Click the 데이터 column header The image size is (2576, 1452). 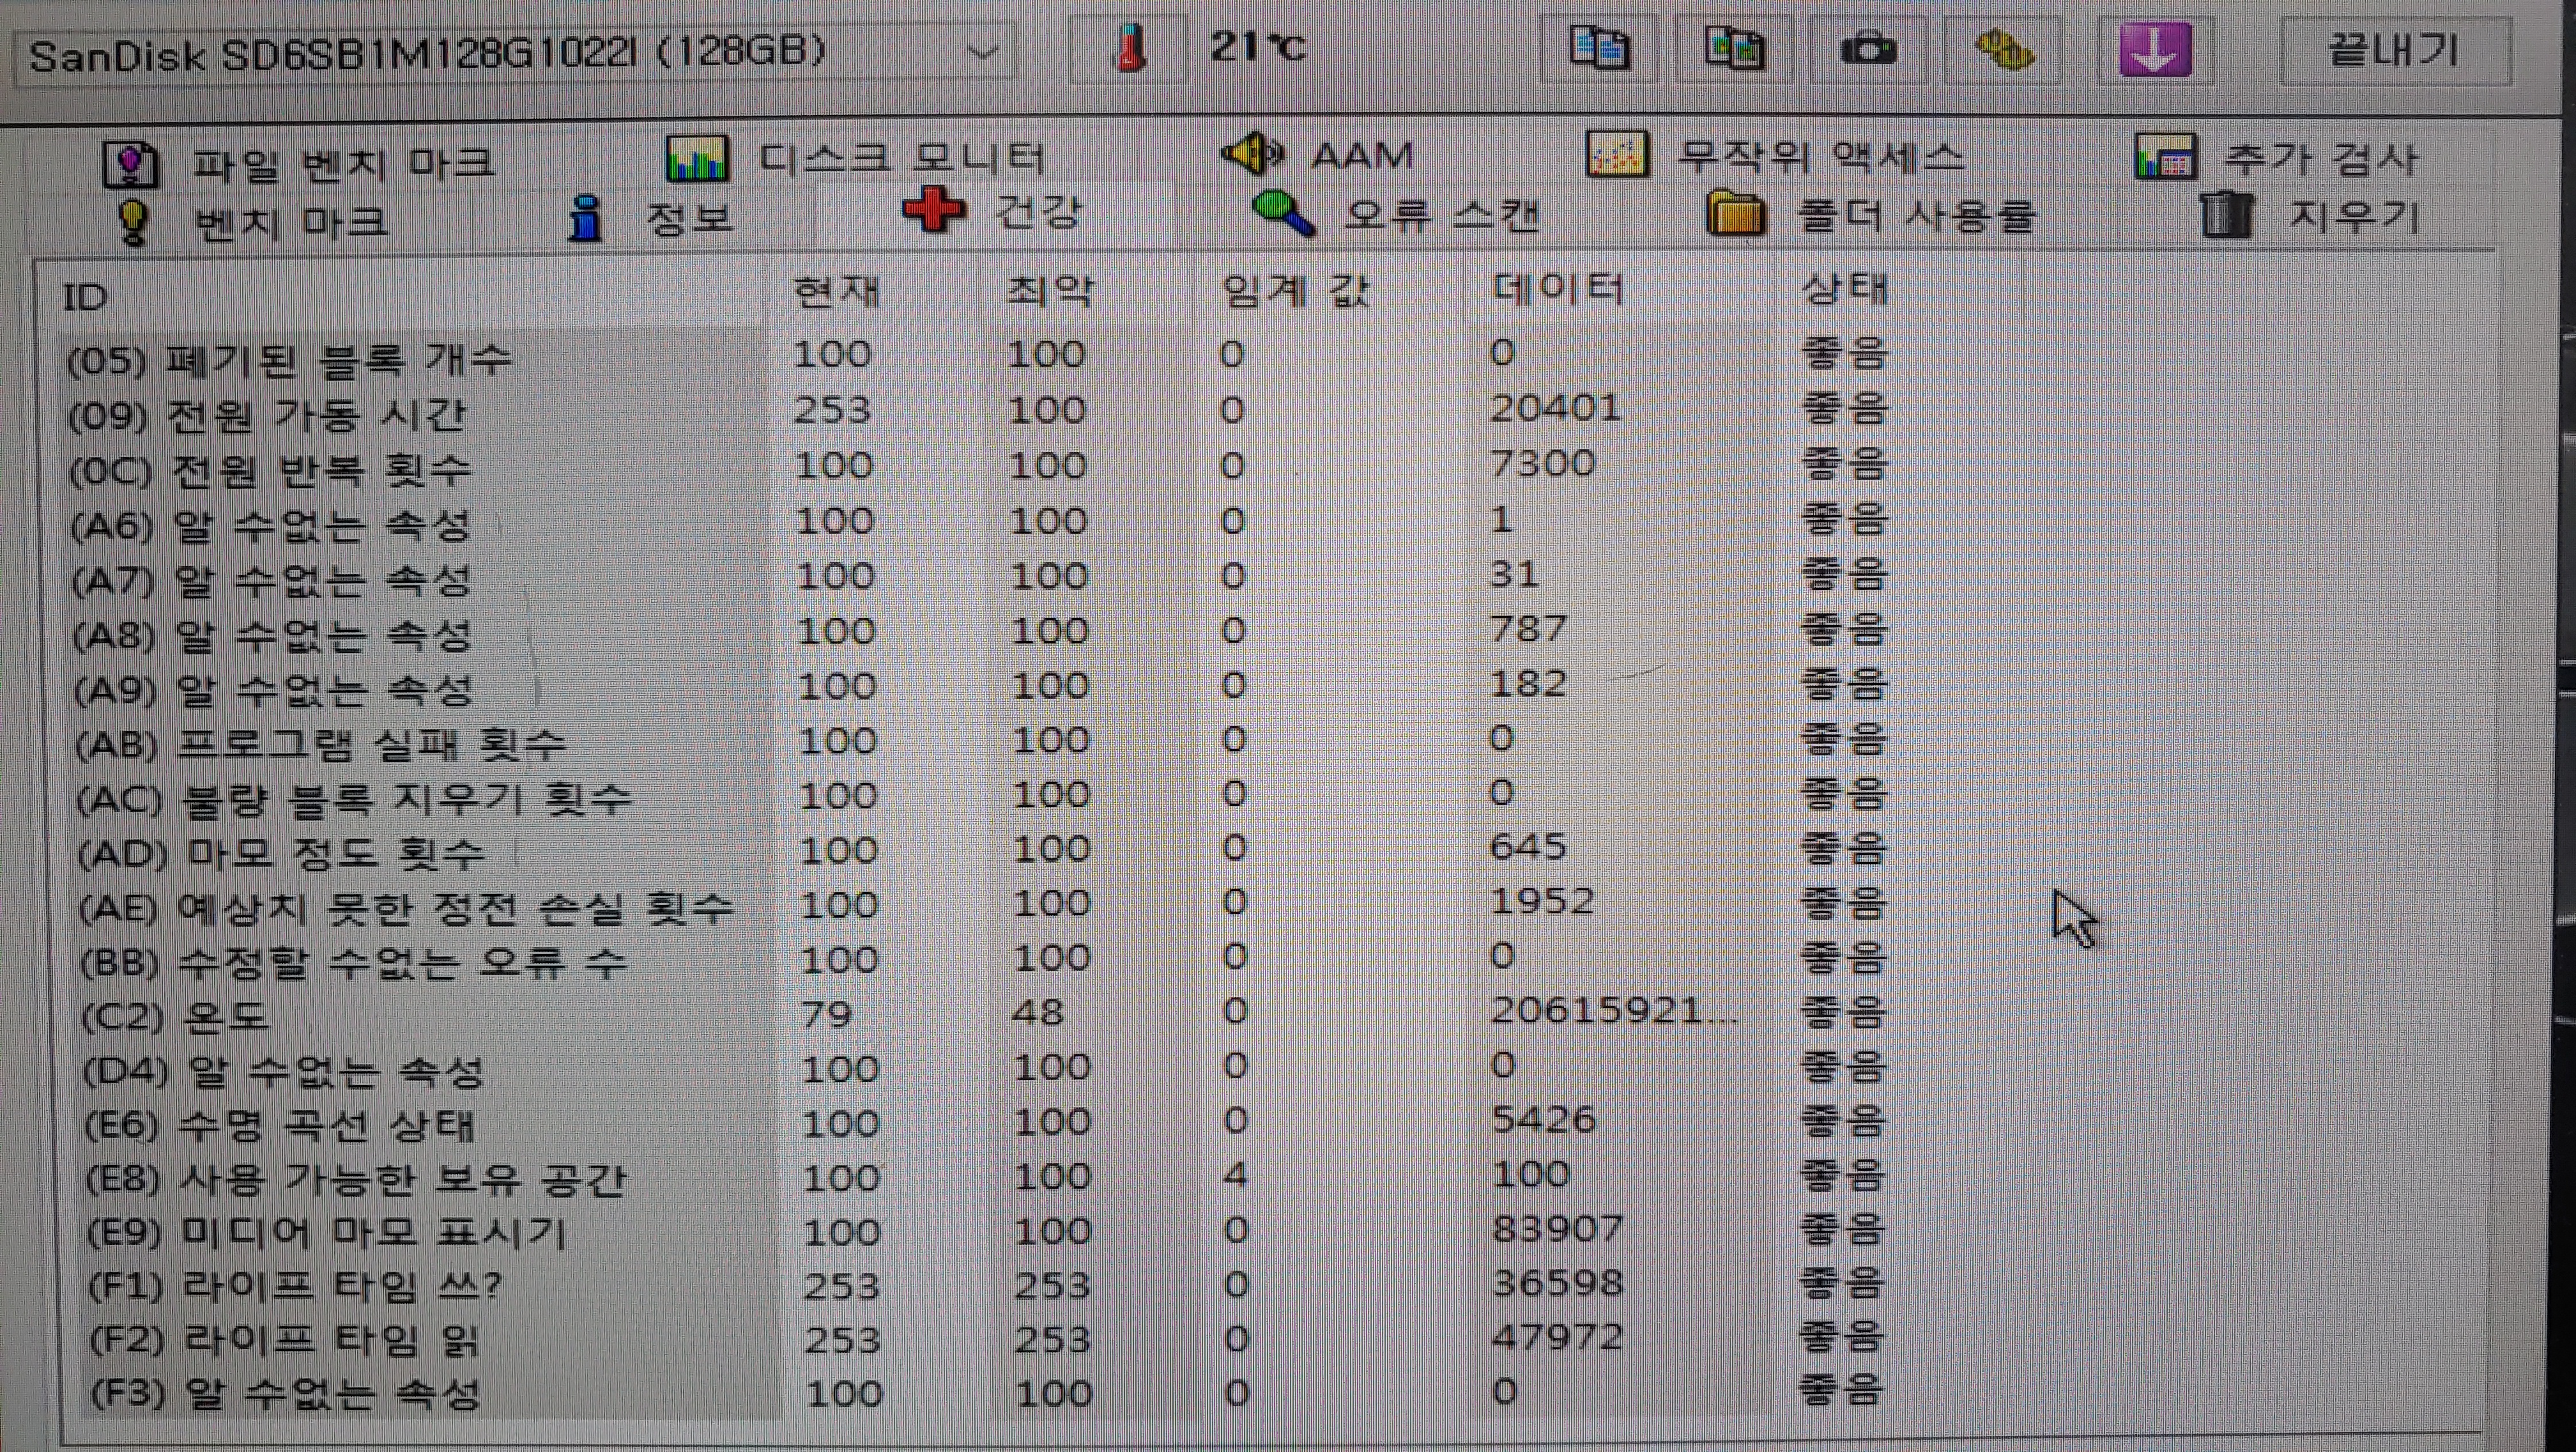1556,290
